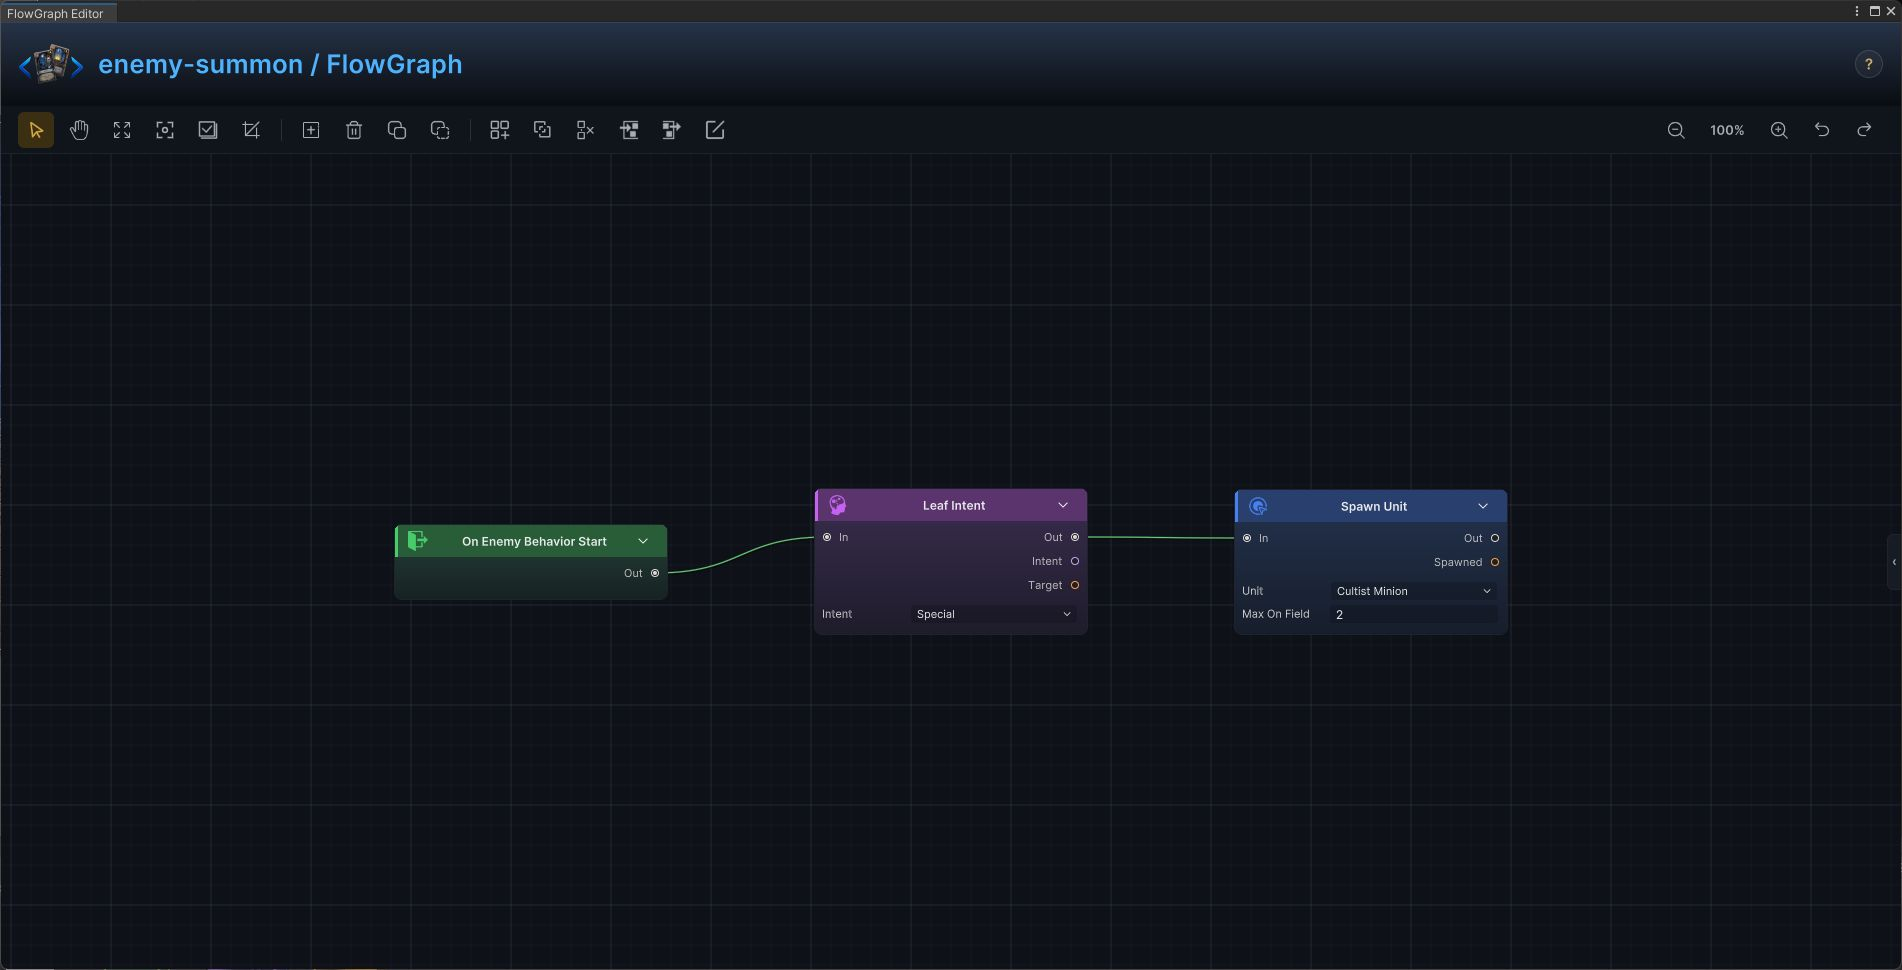Click the On Enemy Behavior Start Out port
The width and height of the screenshot is (1902, 970).
655,573
